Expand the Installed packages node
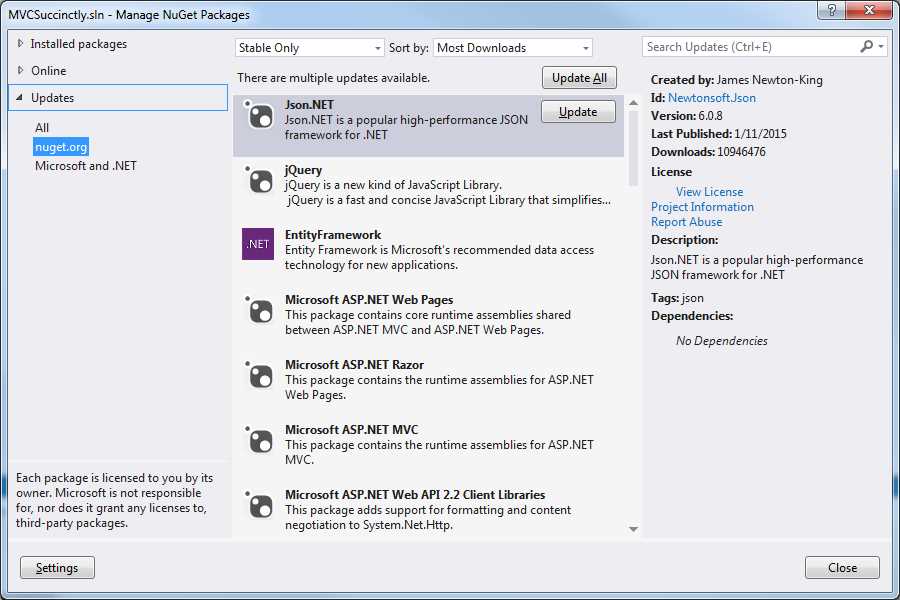Viewport: 900px width, 600px height. click(x=21, y=44)
